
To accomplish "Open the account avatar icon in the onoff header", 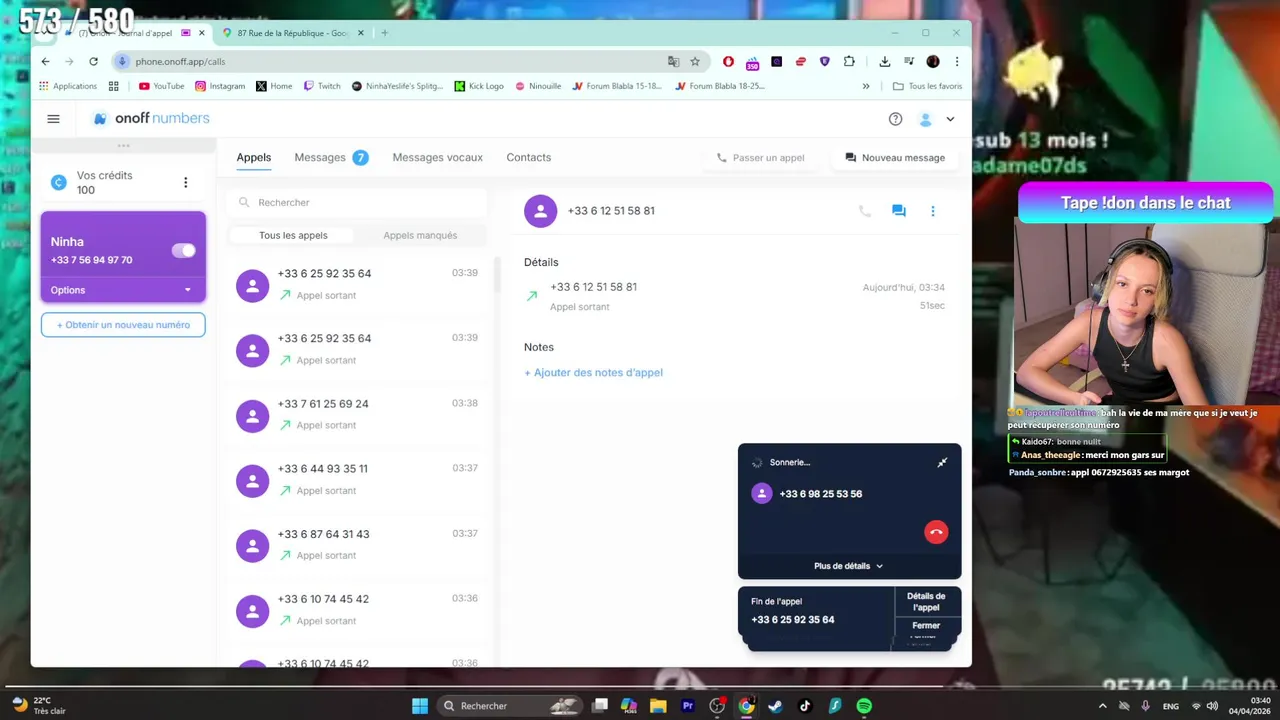I will (x=926, y=119).
